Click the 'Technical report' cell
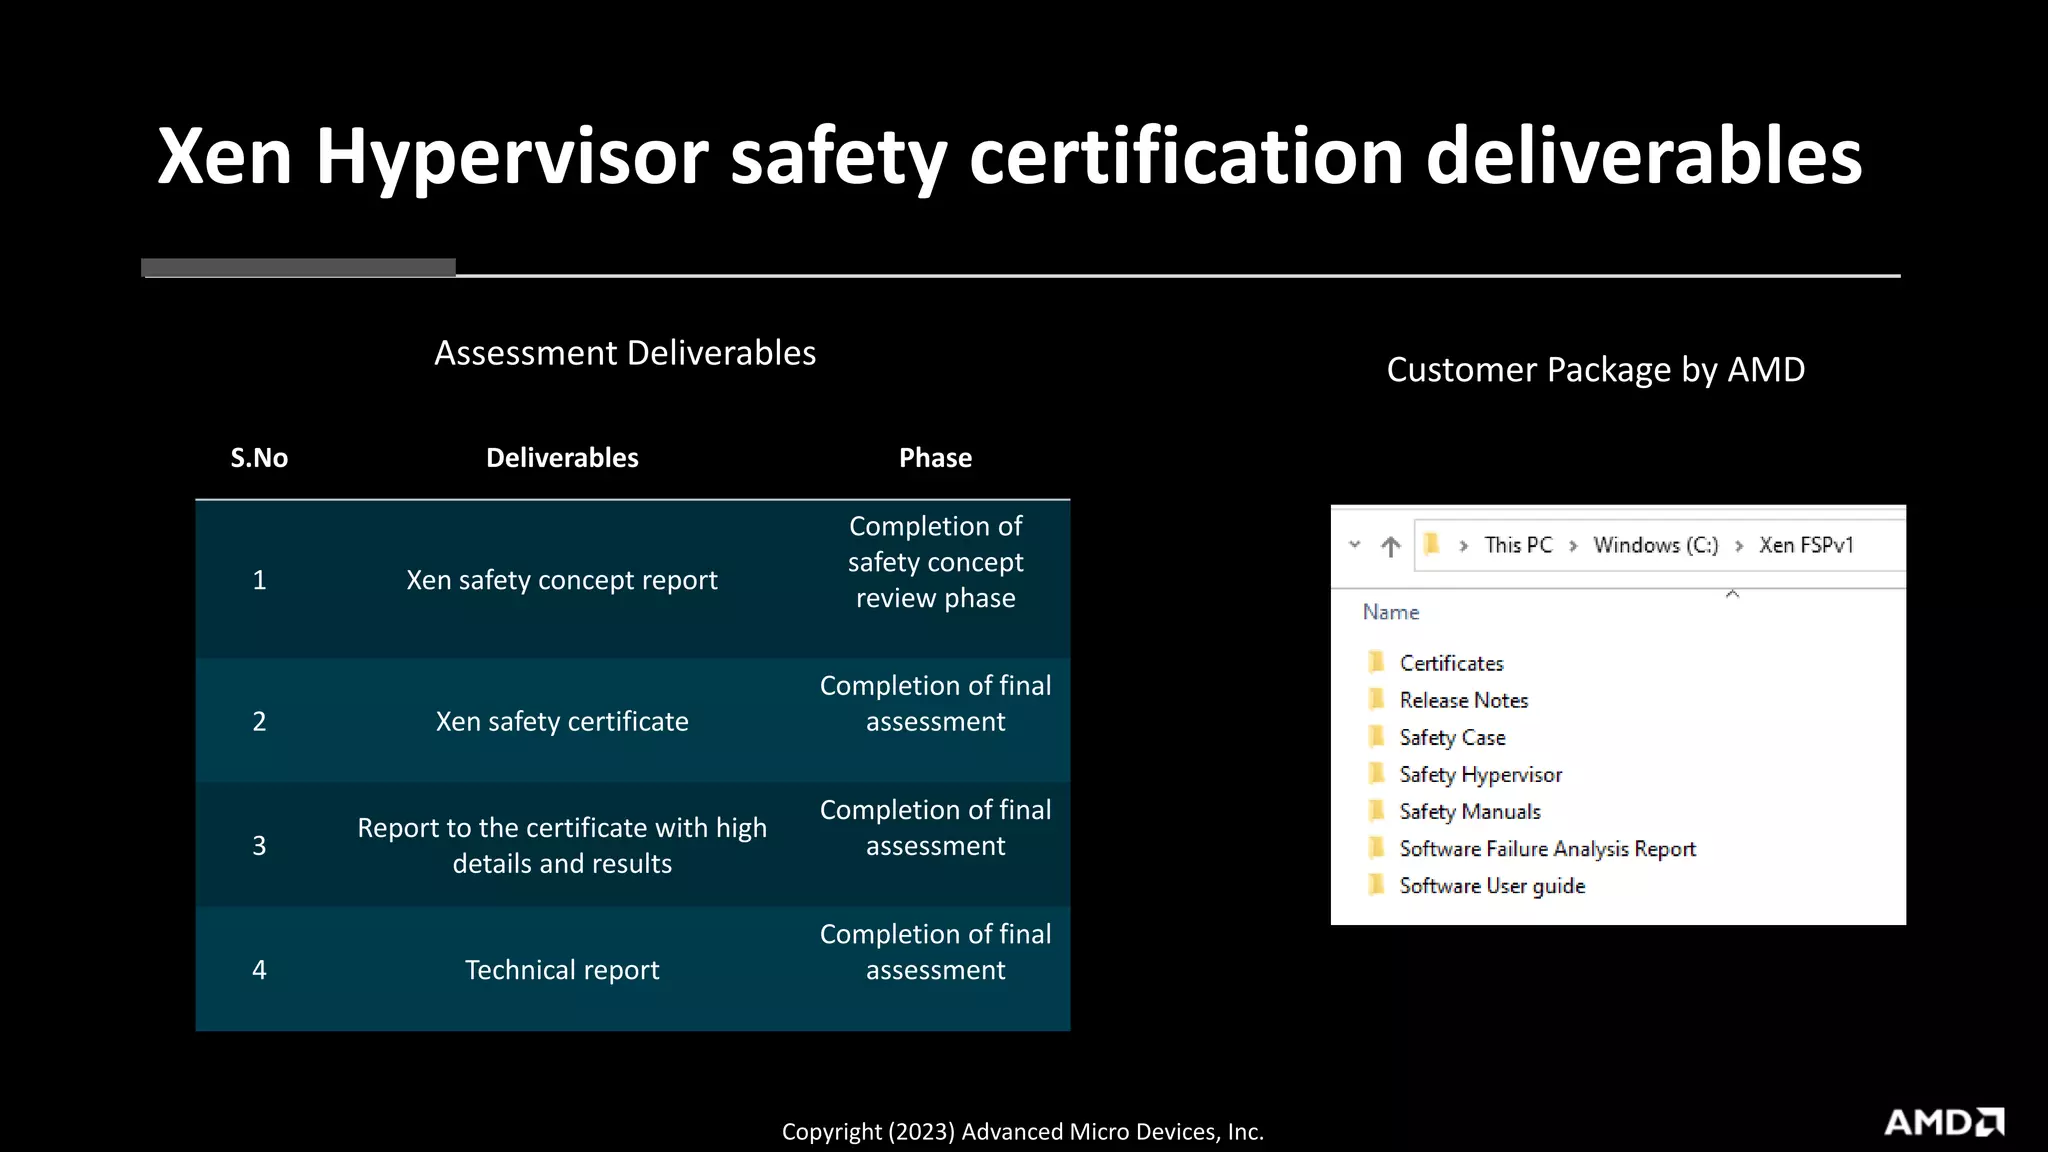The width and height of the screenshot is (2048, 1152). coord(562,970)
